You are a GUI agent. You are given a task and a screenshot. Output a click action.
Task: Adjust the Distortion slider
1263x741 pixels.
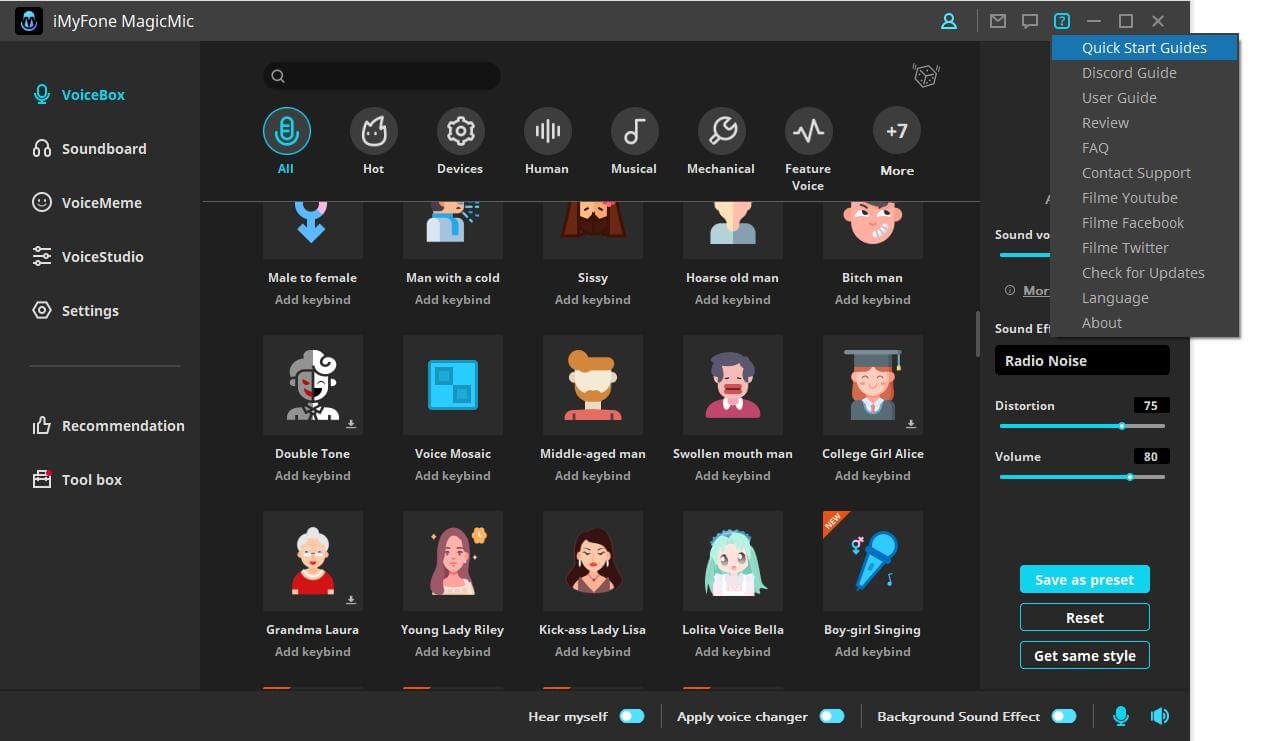click(x=1082, y=426)
